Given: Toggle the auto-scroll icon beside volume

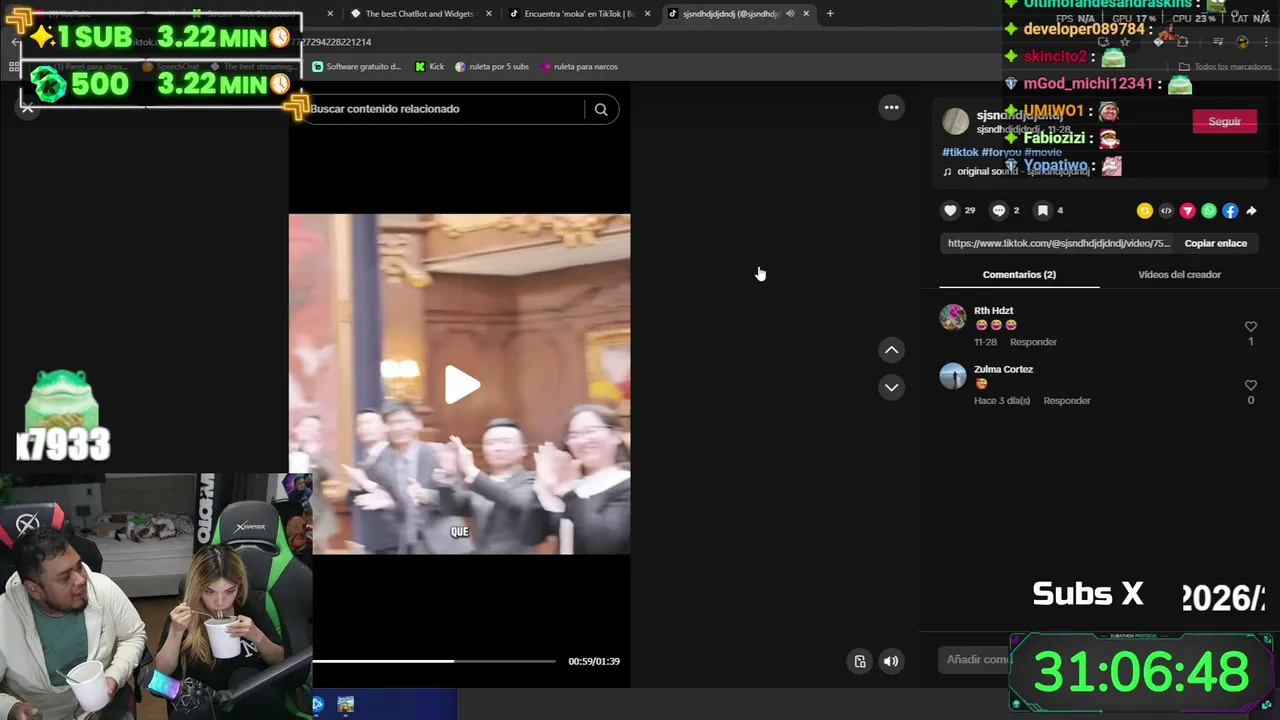Looking at the screenshot, I should 859,661.
